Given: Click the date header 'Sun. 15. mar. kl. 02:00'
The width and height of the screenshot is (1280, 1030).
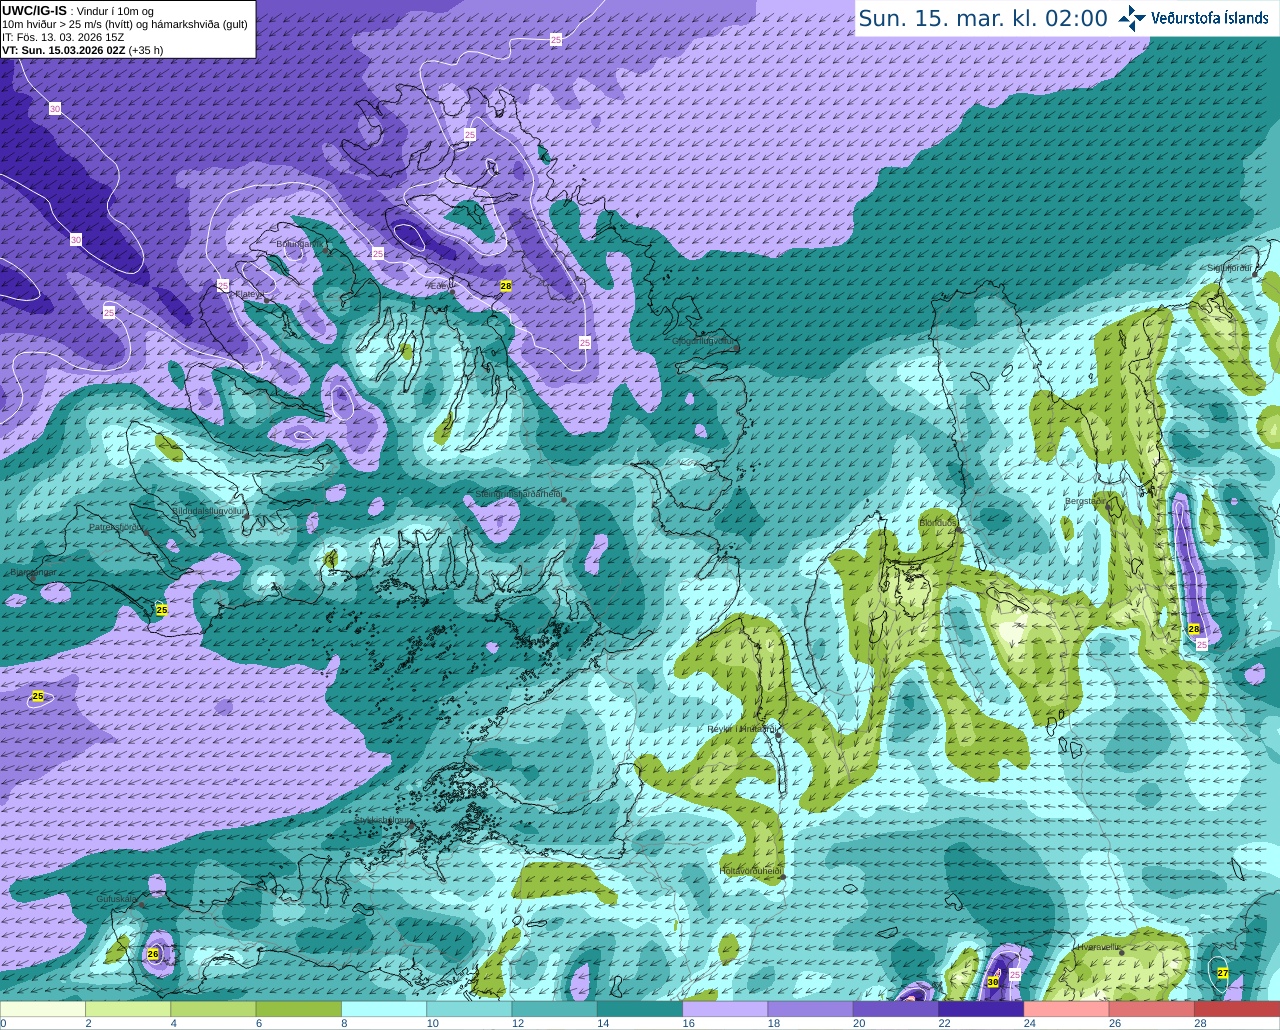Looking at the screenshot, I should point(983,18).
